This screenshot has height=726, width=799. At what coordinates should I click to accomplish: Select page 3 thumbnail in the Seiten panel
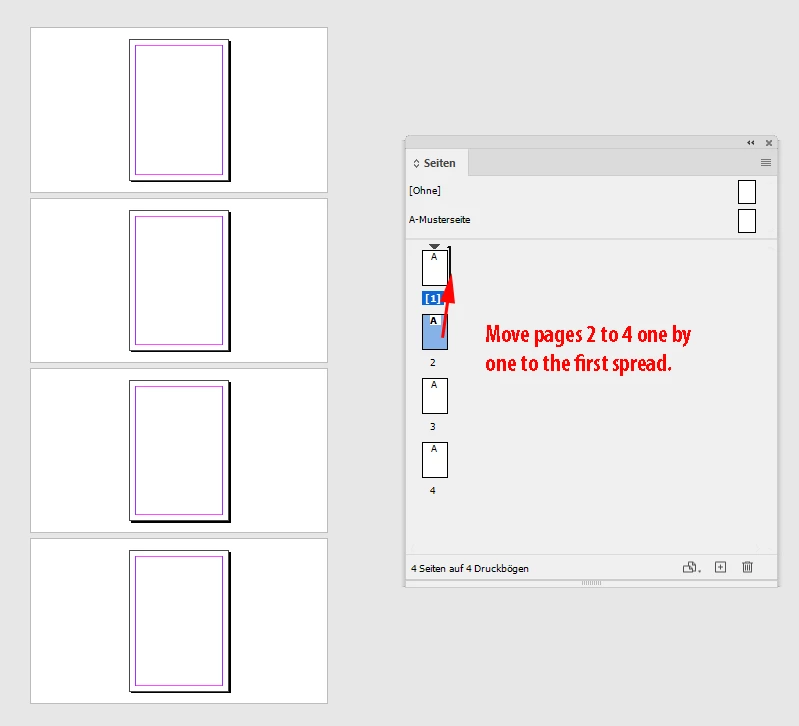[x=435, y=396]
